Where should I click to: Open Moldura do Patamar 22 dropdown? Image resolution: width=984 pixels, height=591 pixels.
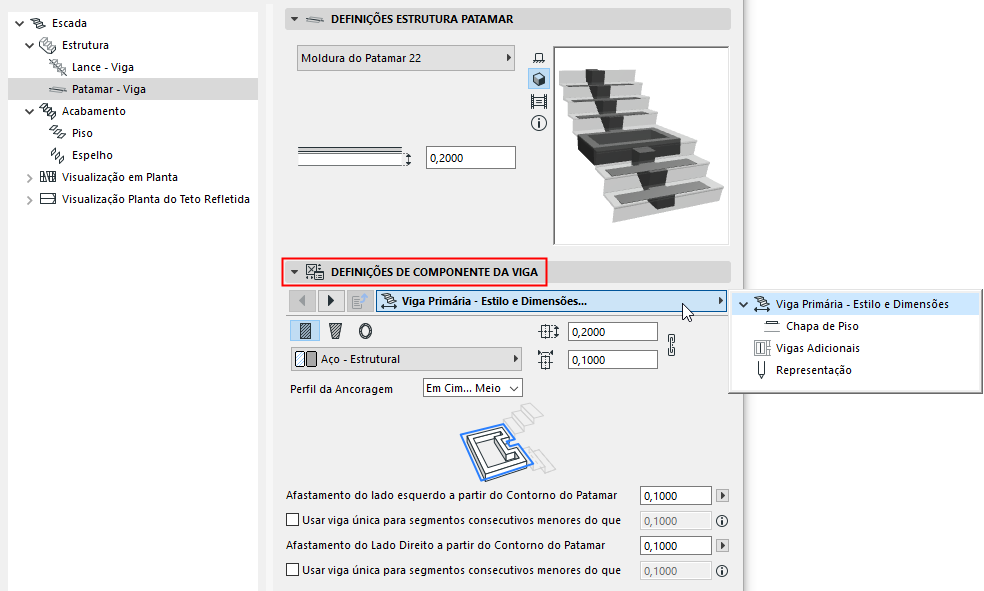(x=405, y=58)
